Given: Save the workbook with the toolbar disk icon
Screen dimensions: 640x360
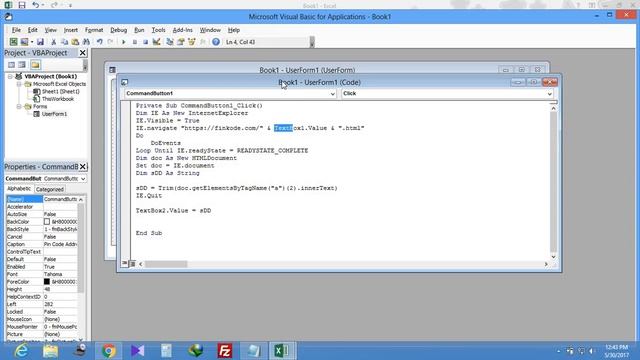Looking at the screenshot, I should pos(40,42).
